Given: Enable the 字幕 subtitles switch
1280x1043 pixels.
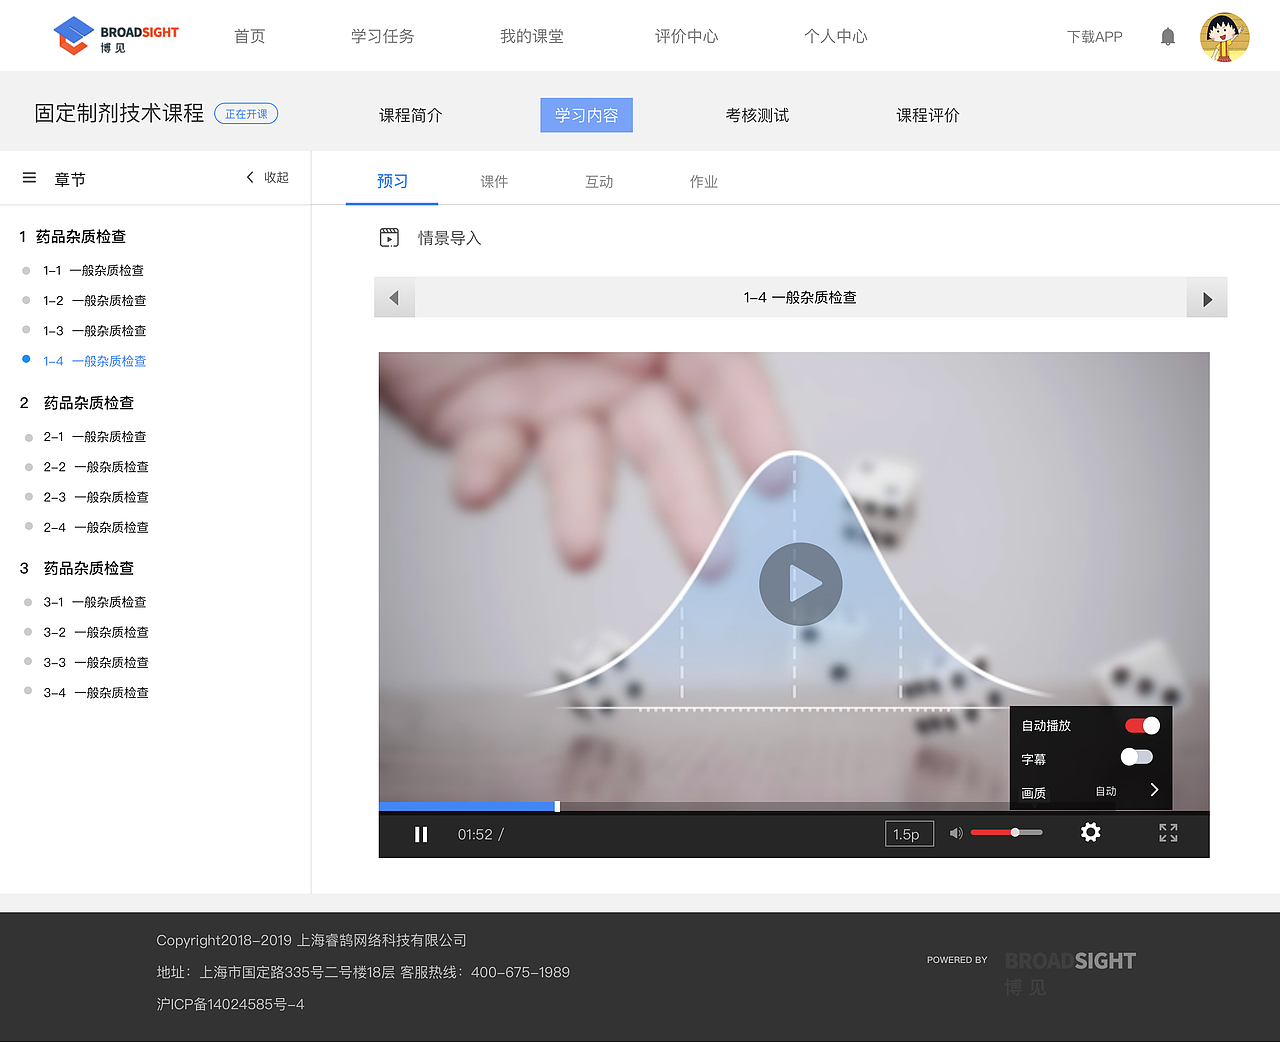Looking at the screenshot, I should tap(1136, 758).
